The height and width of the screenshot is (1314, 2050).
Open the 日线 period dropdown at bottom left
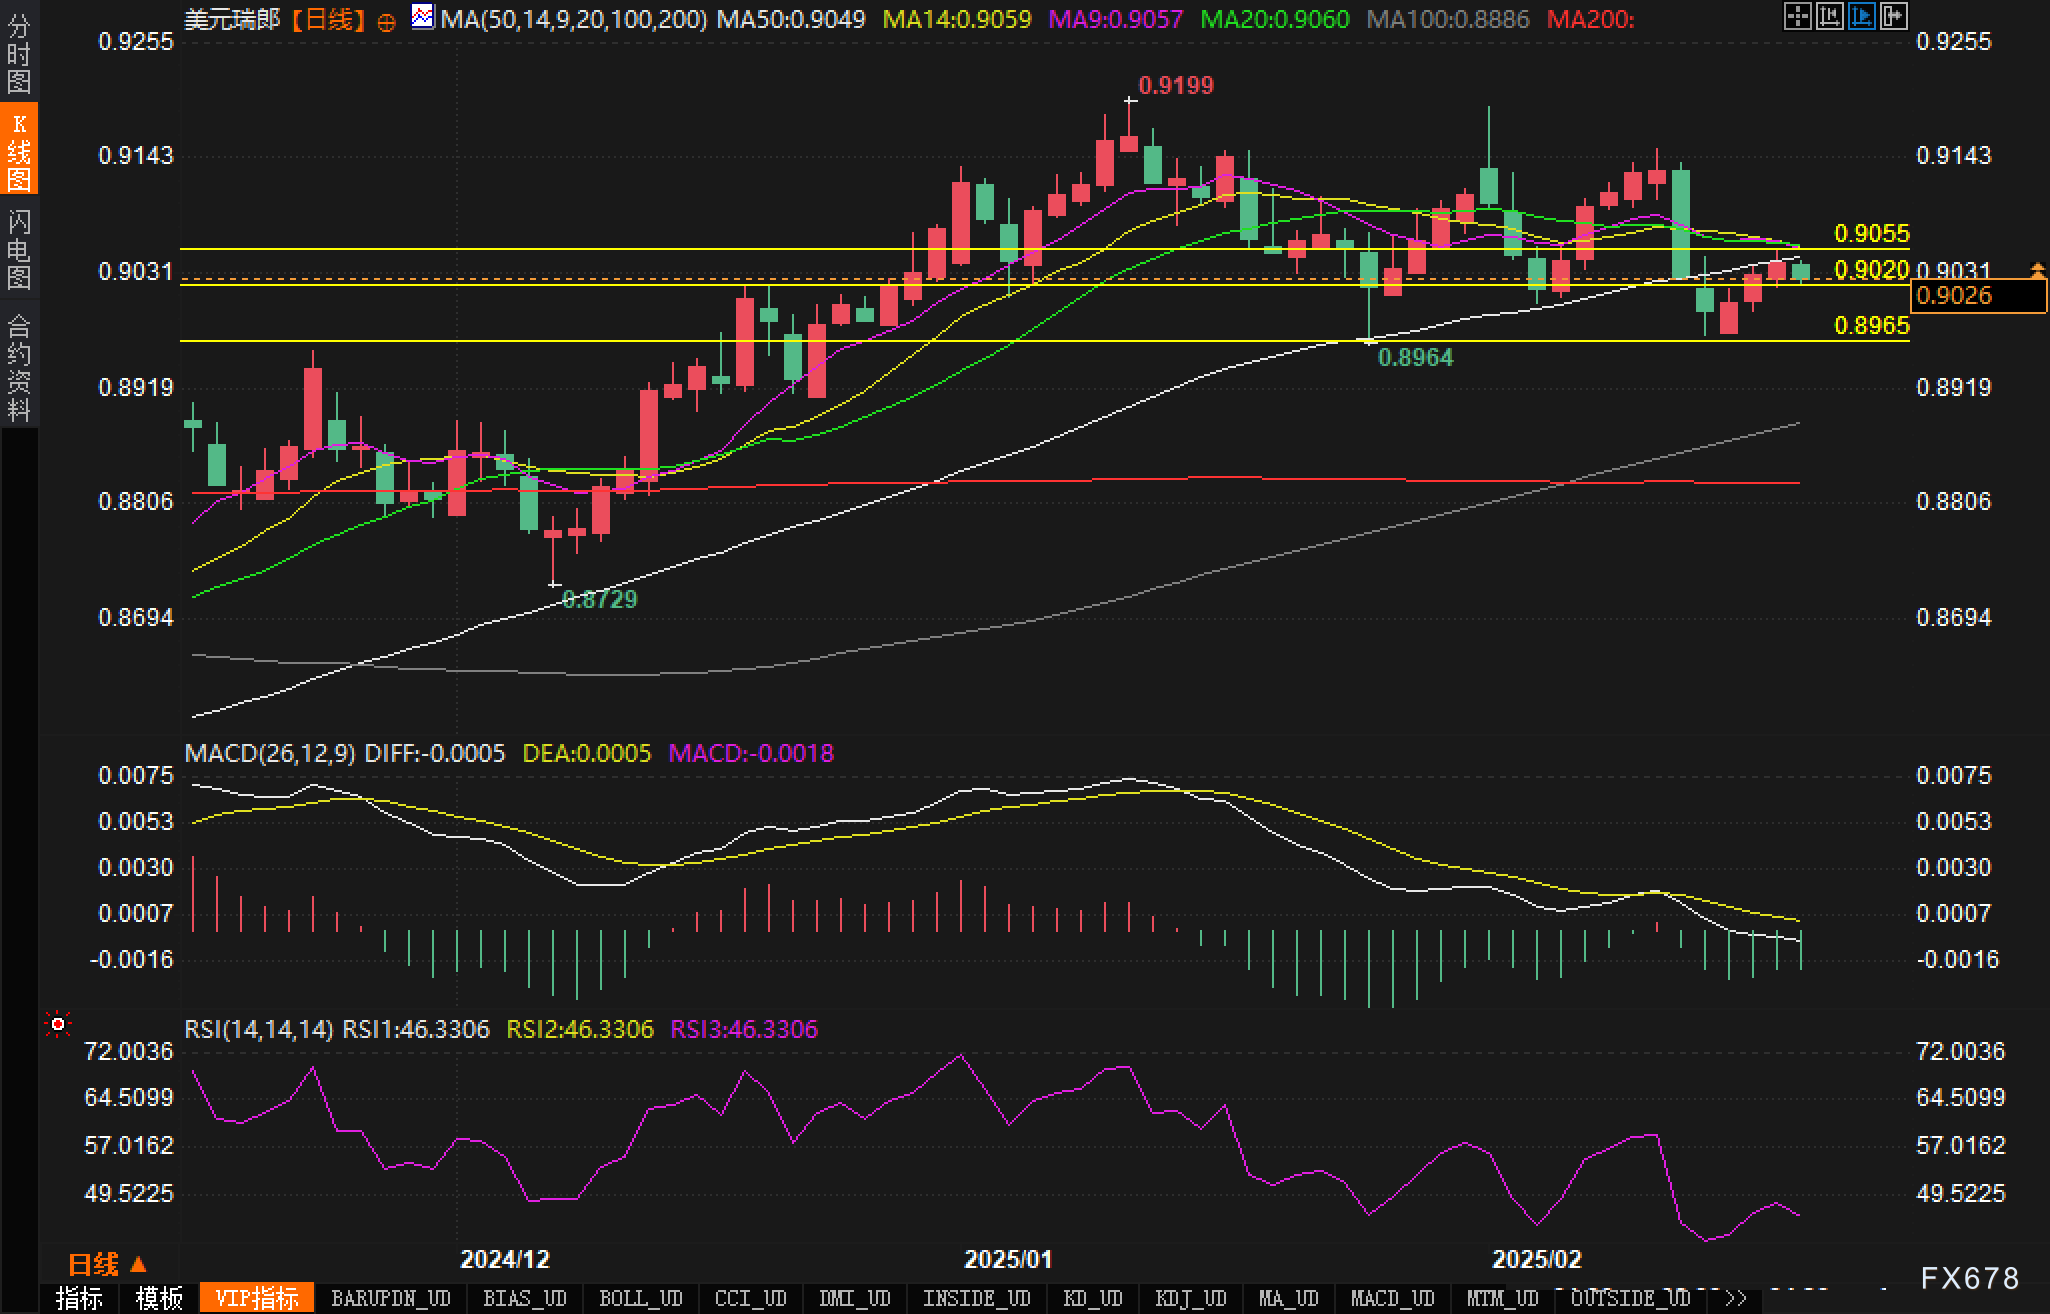pos(107,1264)
